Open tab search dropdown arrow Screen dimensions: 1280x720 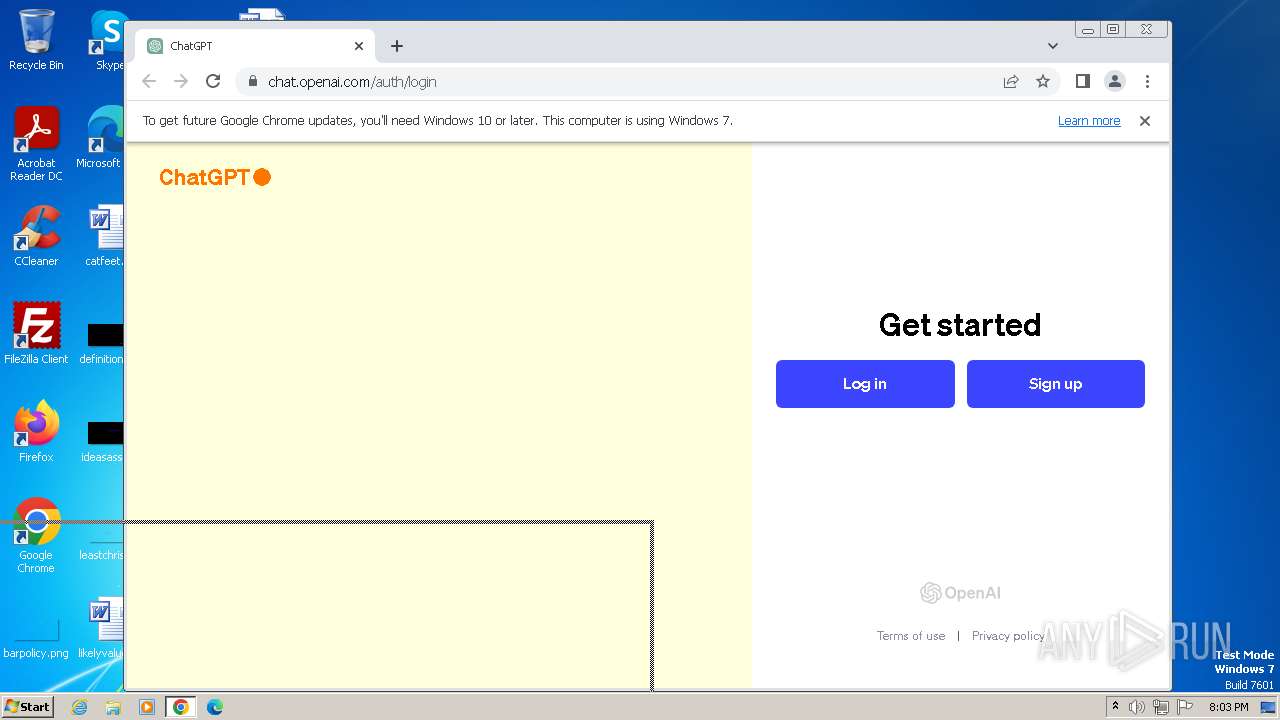coord(1053,46)
